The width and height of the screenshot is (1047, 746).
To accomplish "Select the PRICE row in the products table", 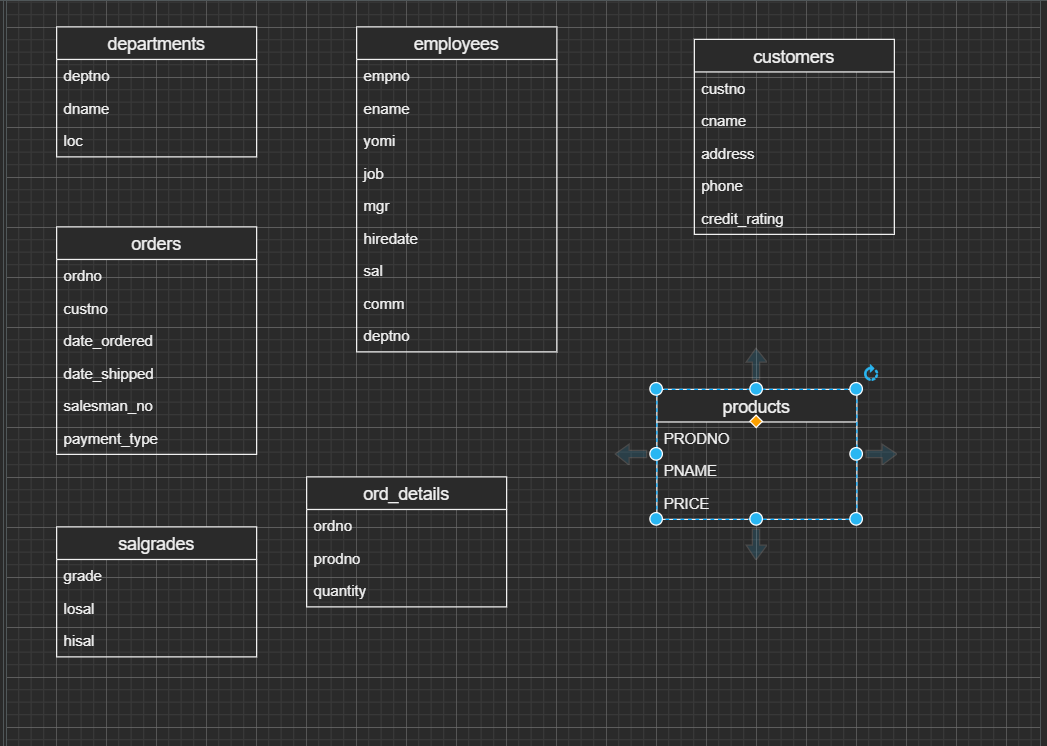I will pos(686,503).
